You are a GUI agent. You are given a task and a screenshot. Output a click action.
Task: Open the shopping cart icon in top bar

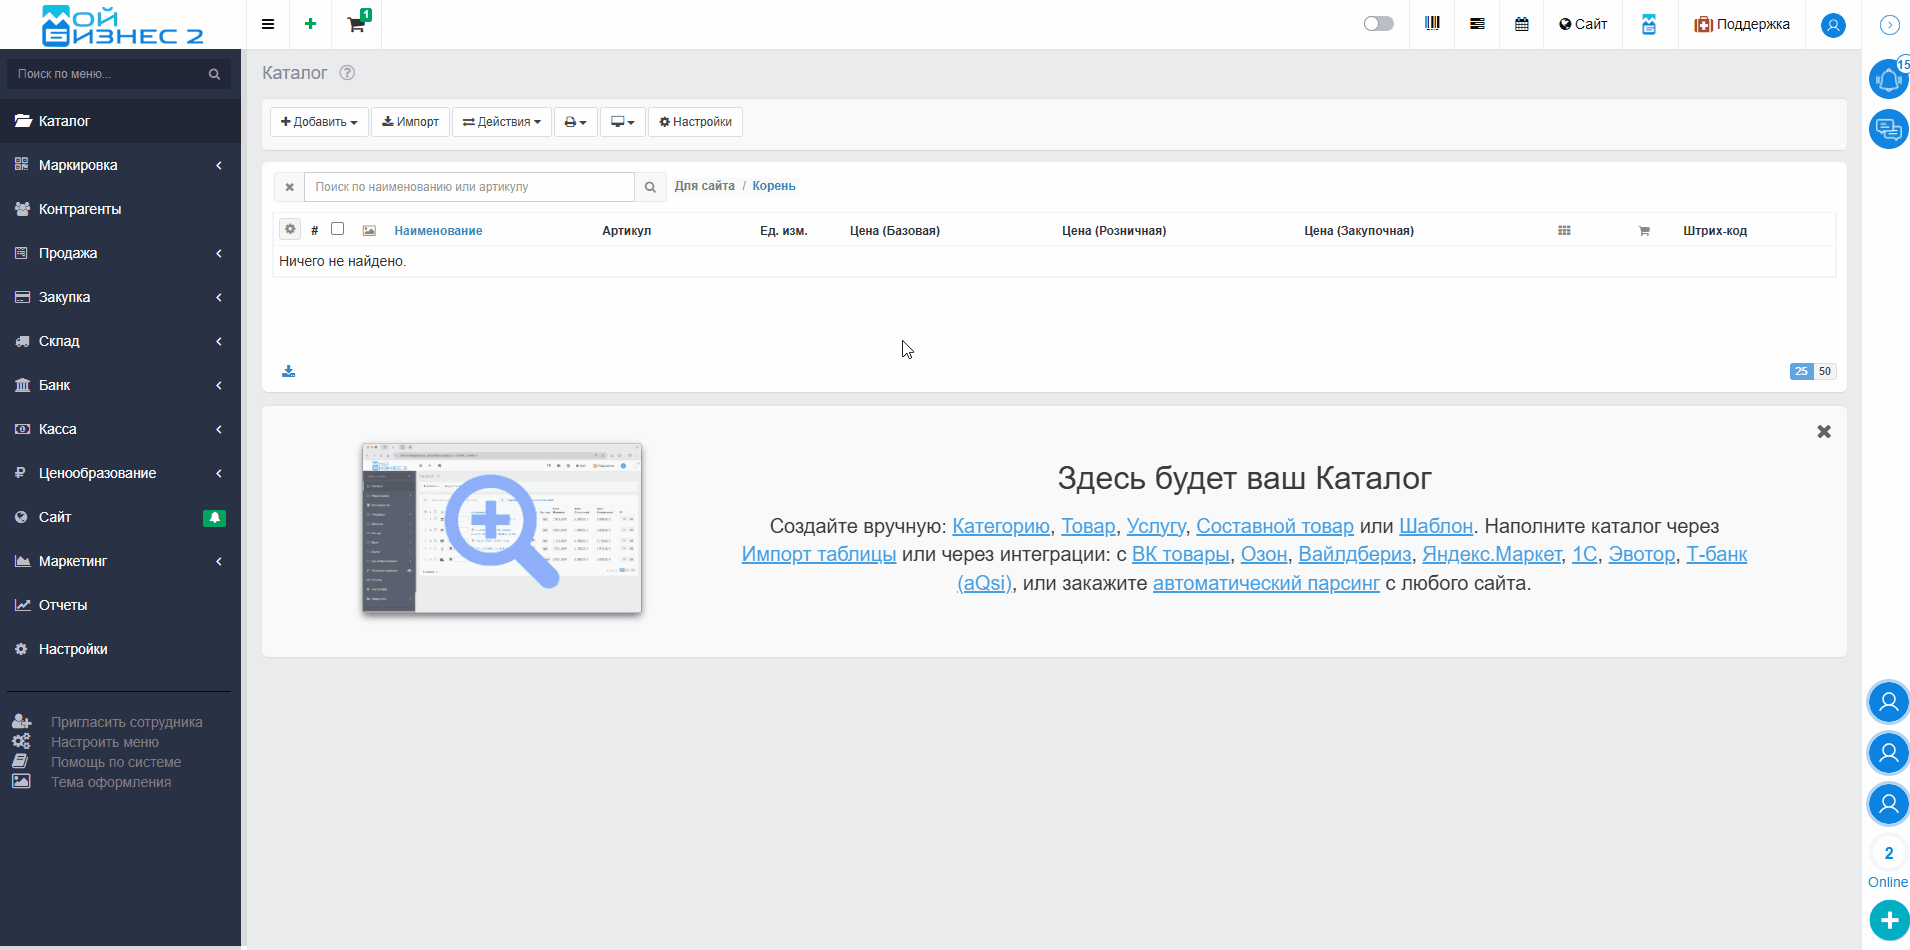pos(356,24)
